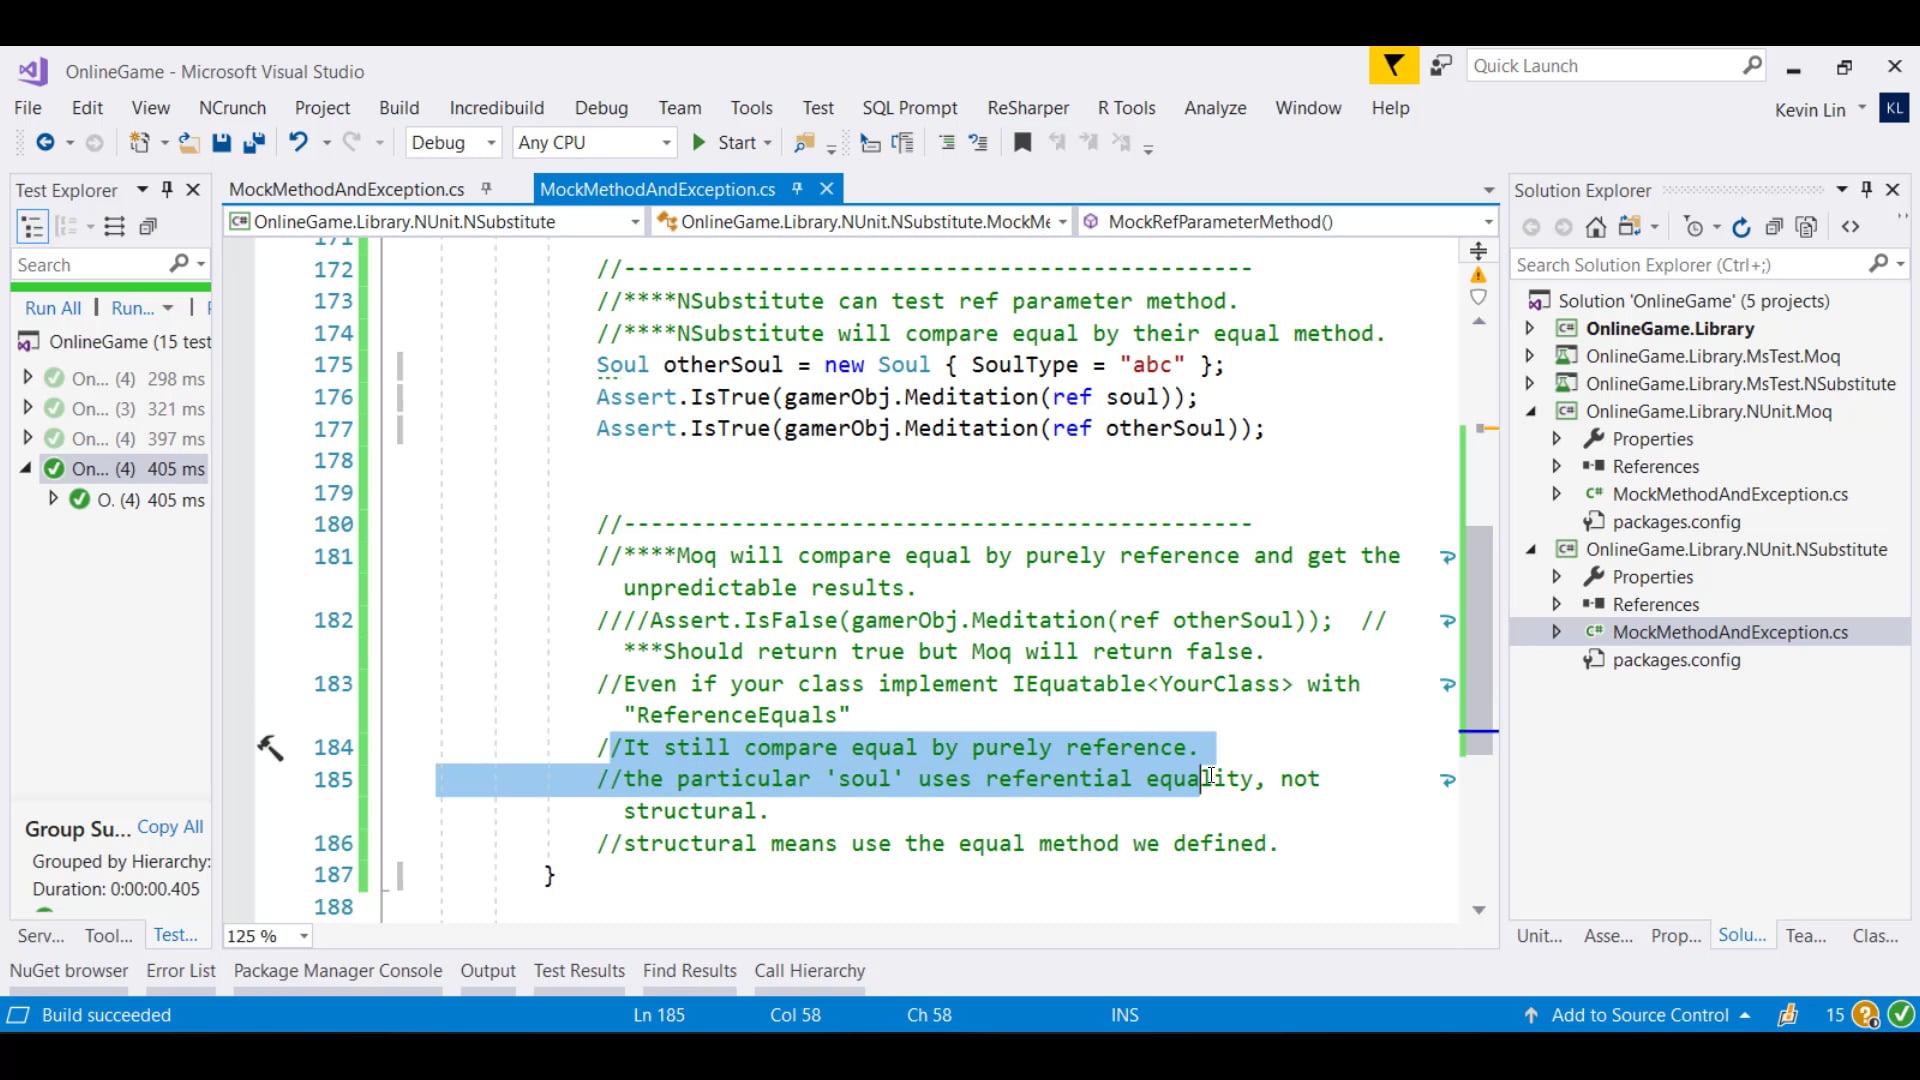Switch to the Error List tab
Viewport: 1920px width, 1080px height.
180,970
